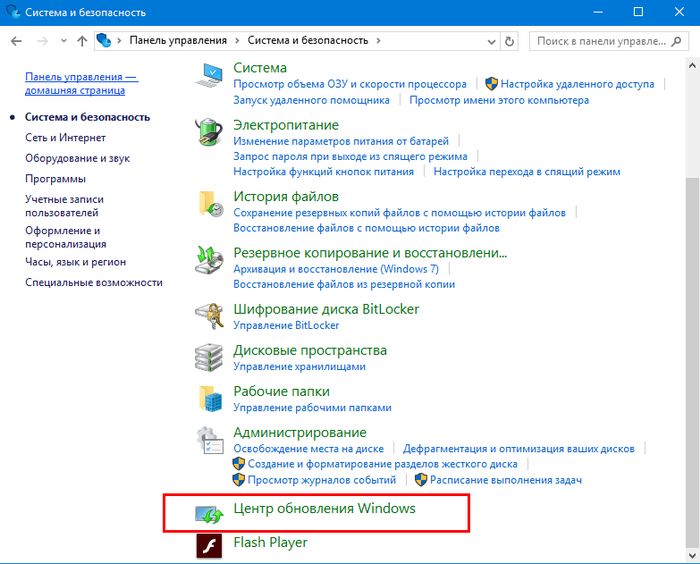Open История файлов via its folder icon
The image size is (700, 564).
(x=210, y=203)
